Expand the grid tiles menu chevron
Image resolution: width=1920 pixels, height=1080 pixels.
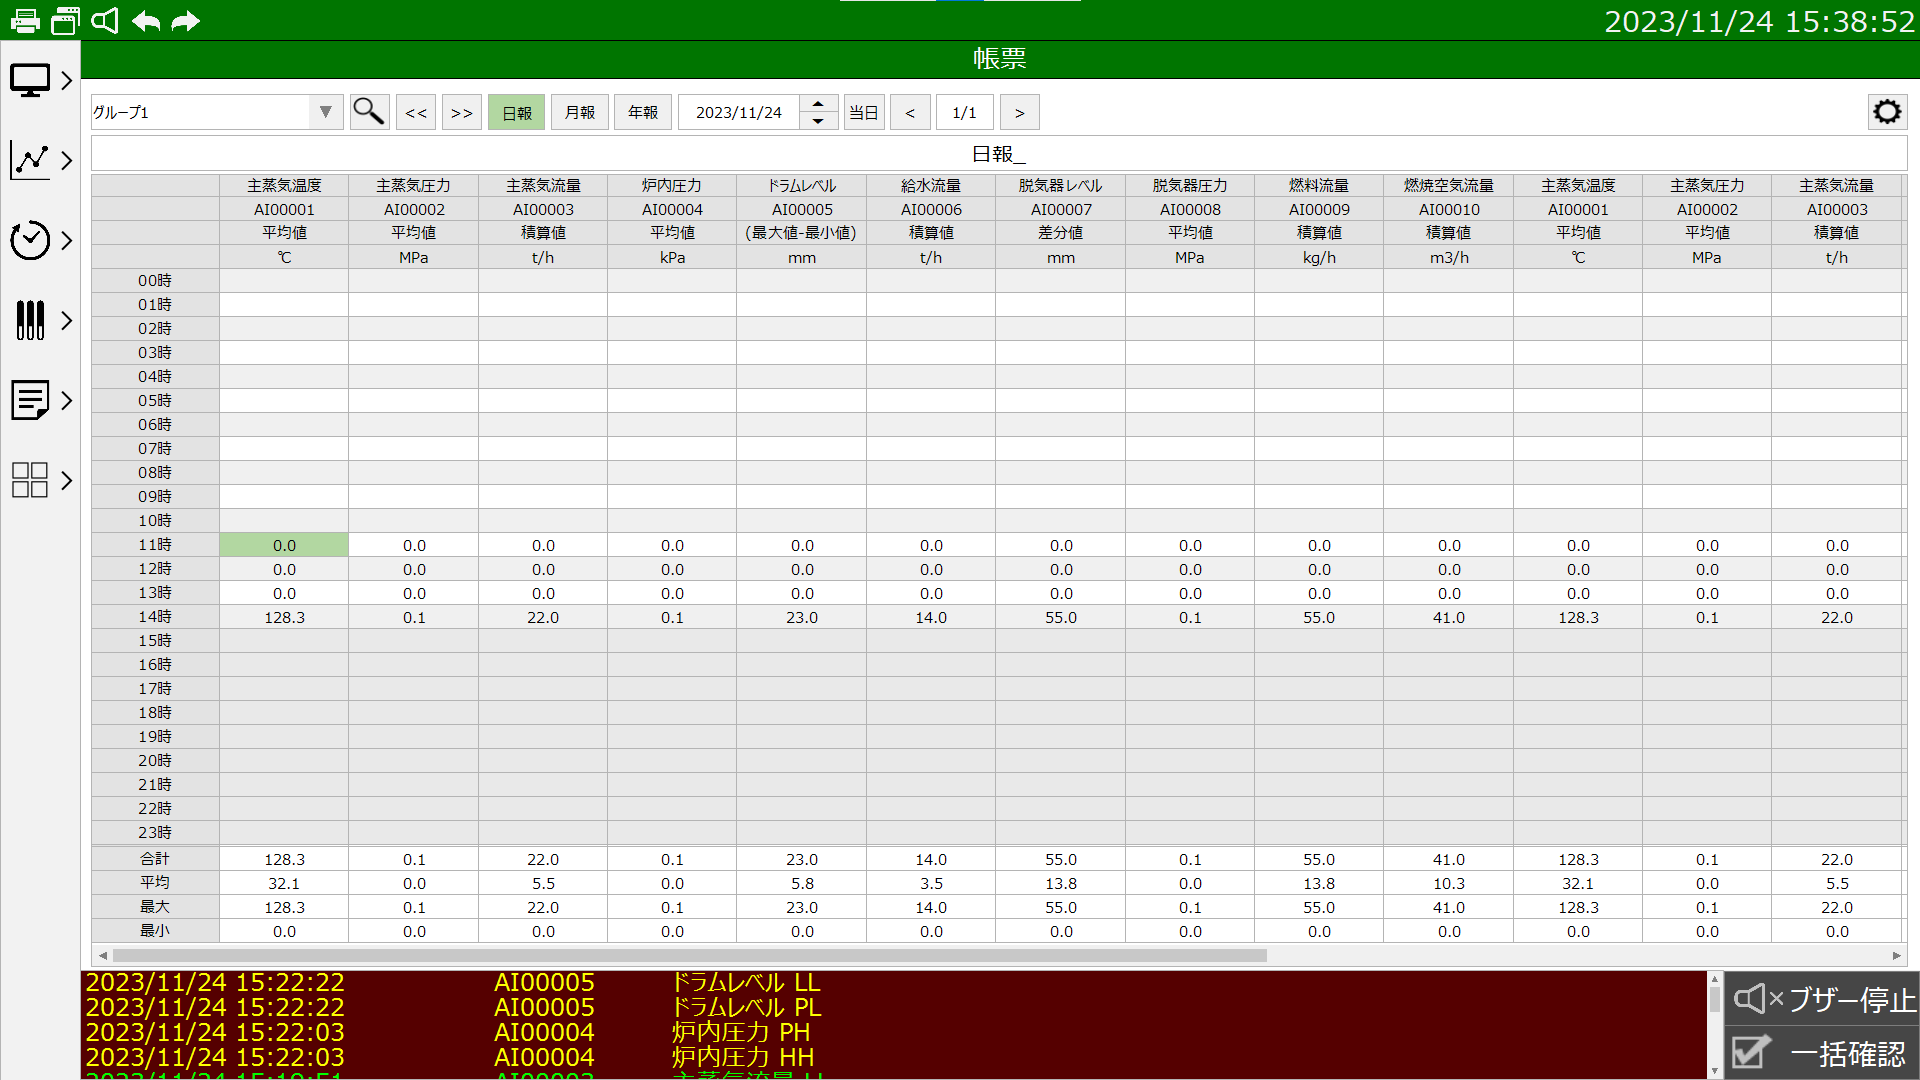(x=67, y=480)
